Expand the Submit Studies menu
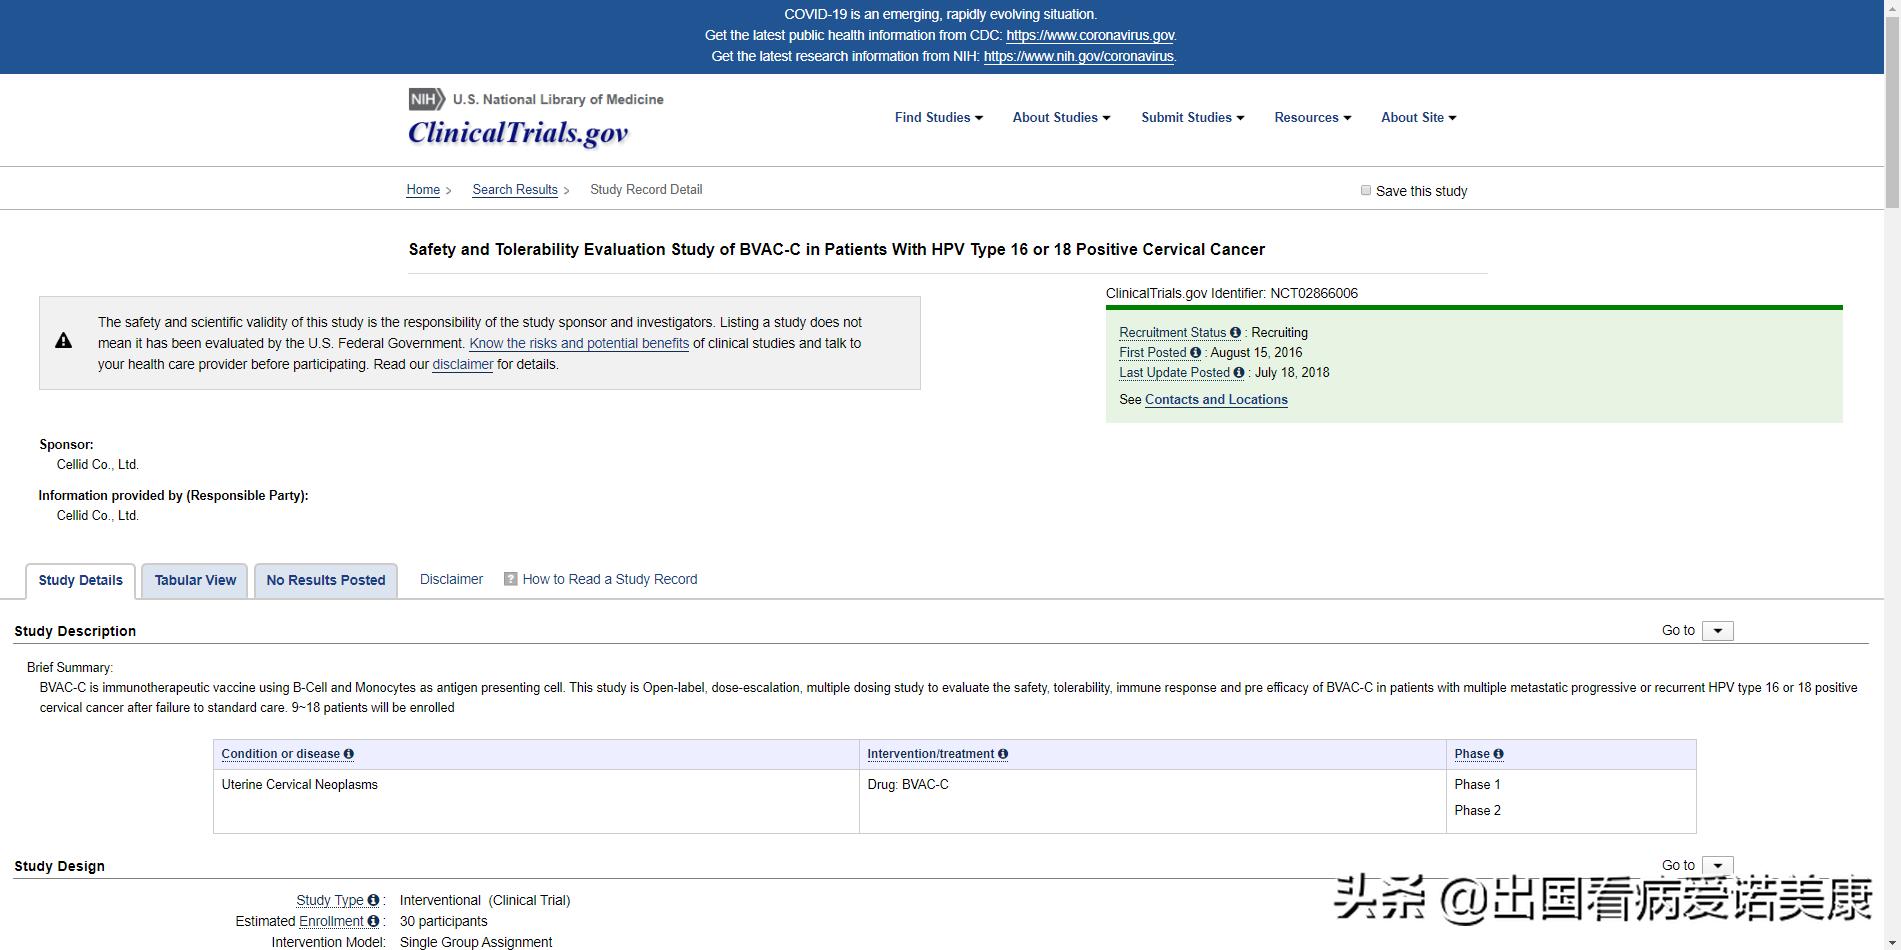The height and width of the screenshot is (950, 1901). point(1193,117)
